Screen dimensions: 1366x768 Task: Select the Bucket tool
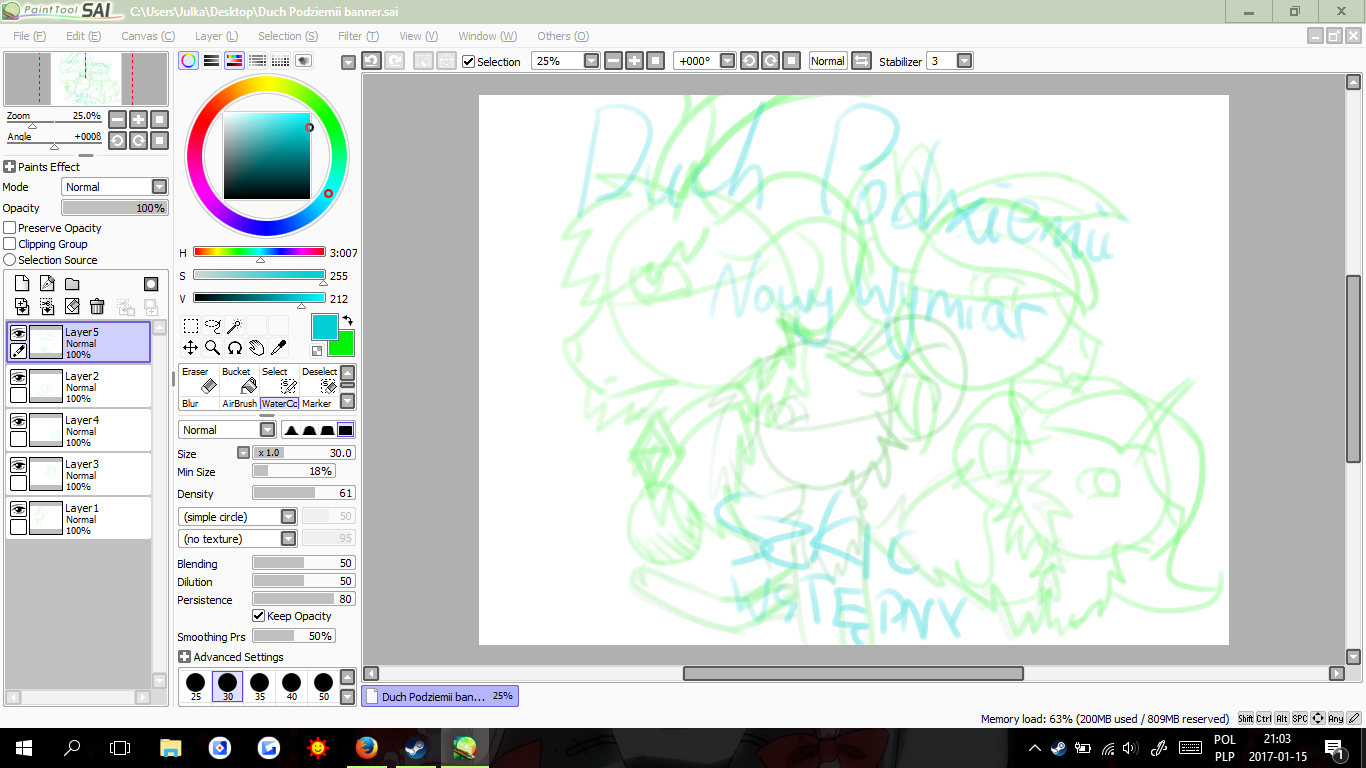(239, 382)
